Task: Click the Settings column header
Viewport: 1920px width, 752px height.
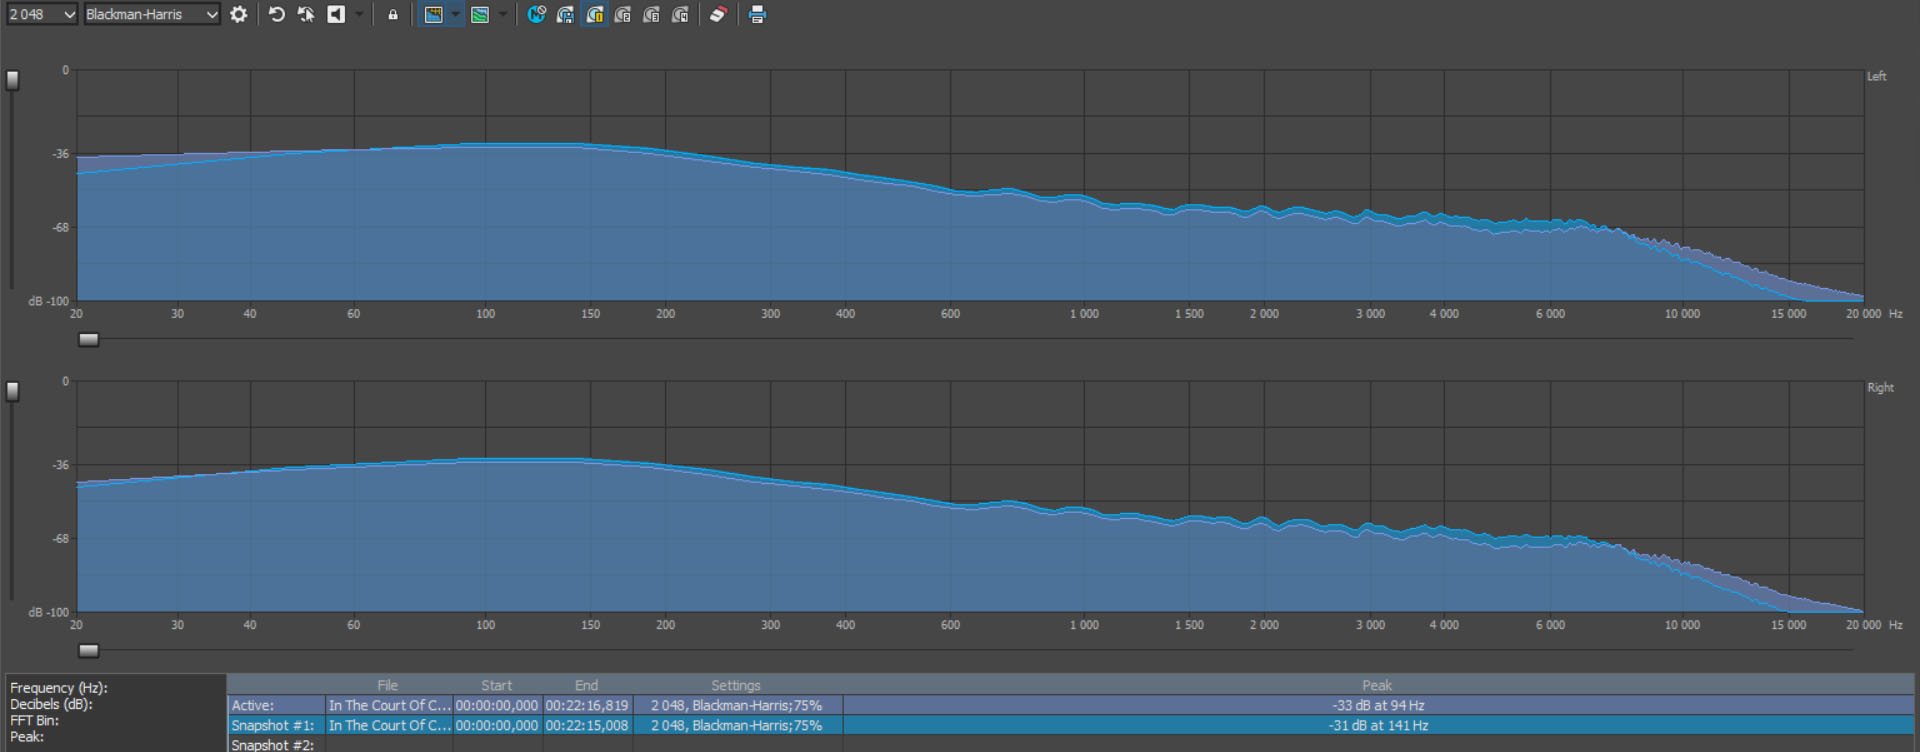Action: pos(736,685)
